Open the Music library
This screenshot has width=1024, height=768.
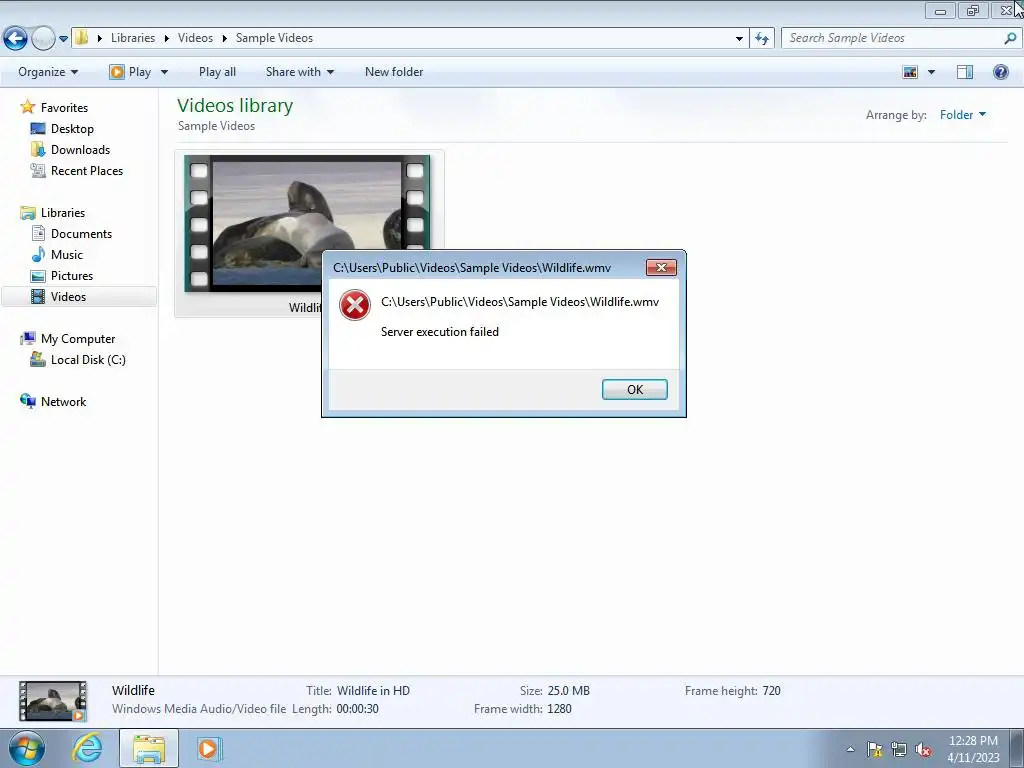click(x=67, y=255)
